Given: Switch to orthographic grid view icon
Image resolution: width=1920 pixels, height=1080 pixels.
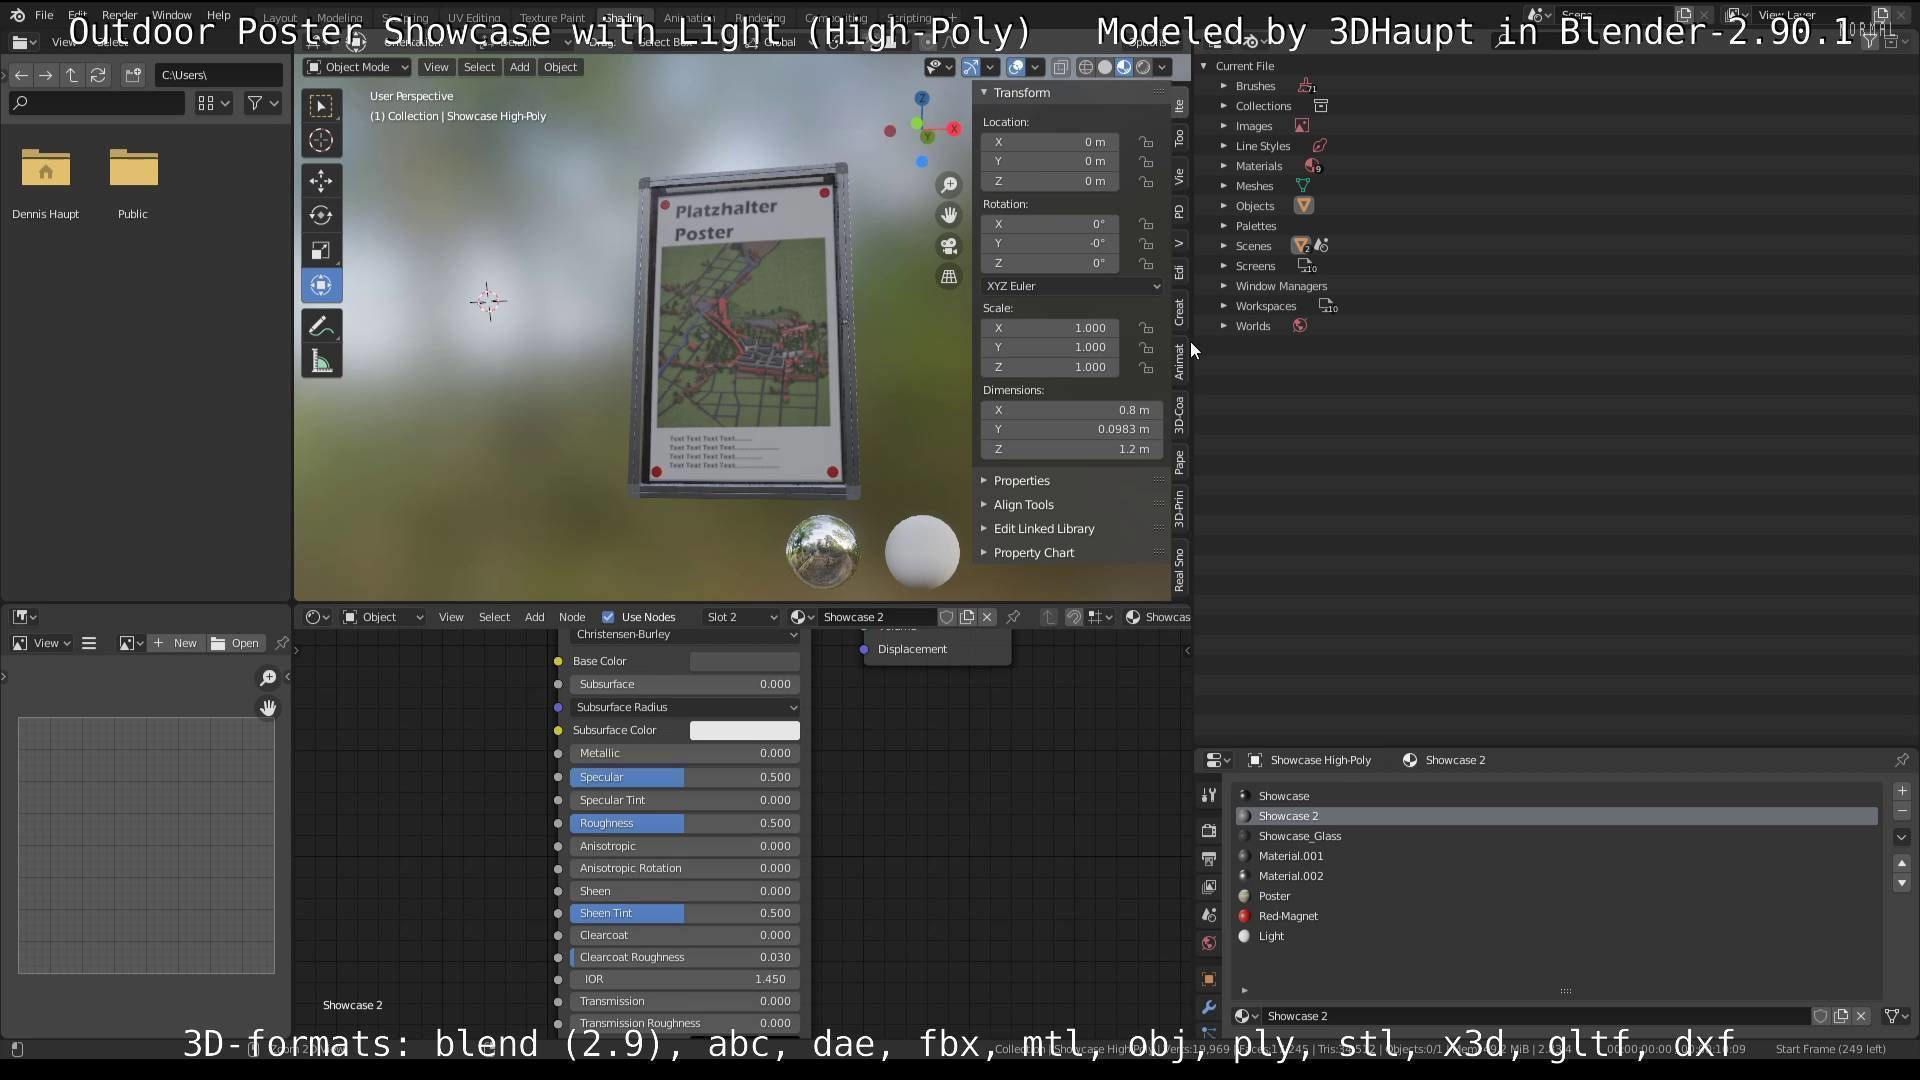Looking at the screenshot, I should [948, 277].
